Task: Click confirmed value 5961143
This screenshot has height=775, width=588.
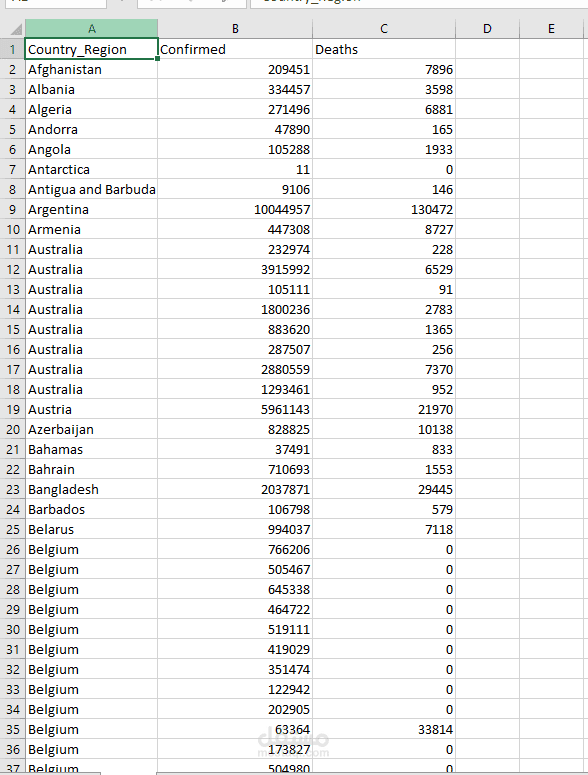Action: (x=235, y=409)
